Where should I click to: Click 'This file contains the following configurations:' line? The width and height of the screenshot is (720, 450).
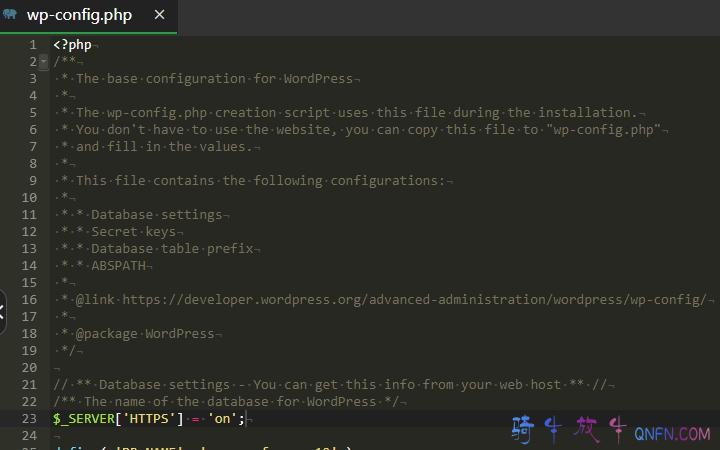261,181
